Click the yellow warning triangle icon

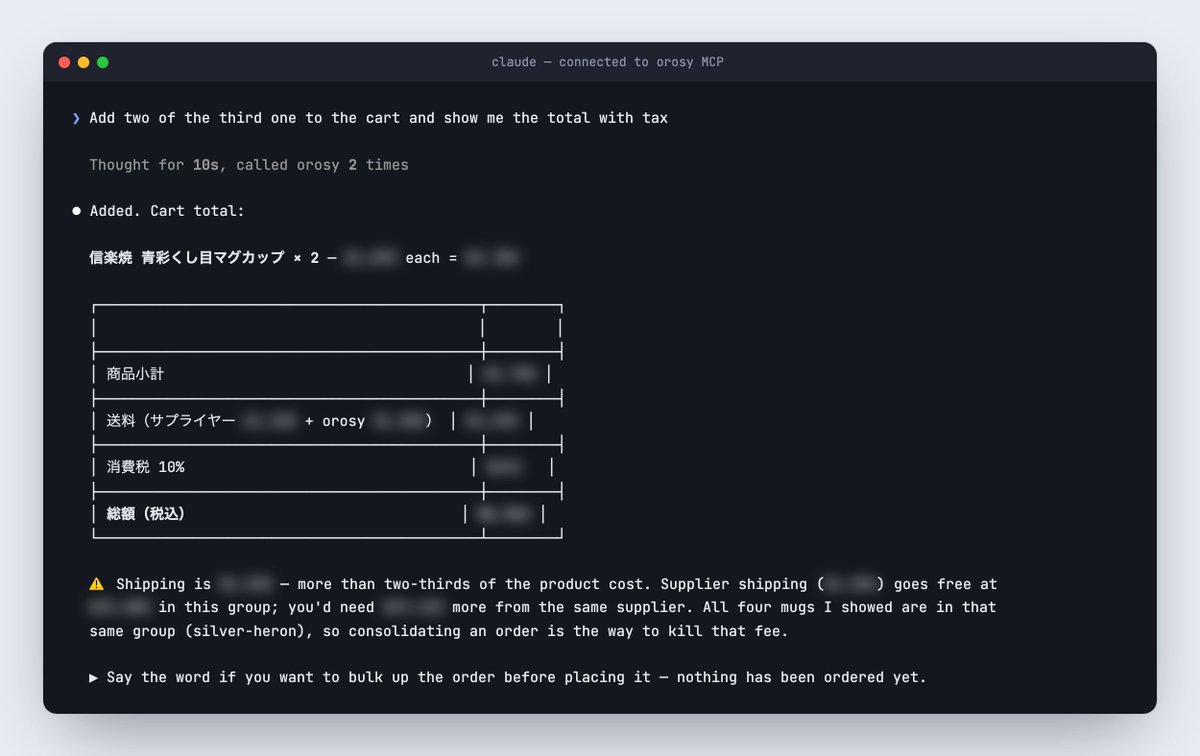pyautogui.click(x=96, y=584)
